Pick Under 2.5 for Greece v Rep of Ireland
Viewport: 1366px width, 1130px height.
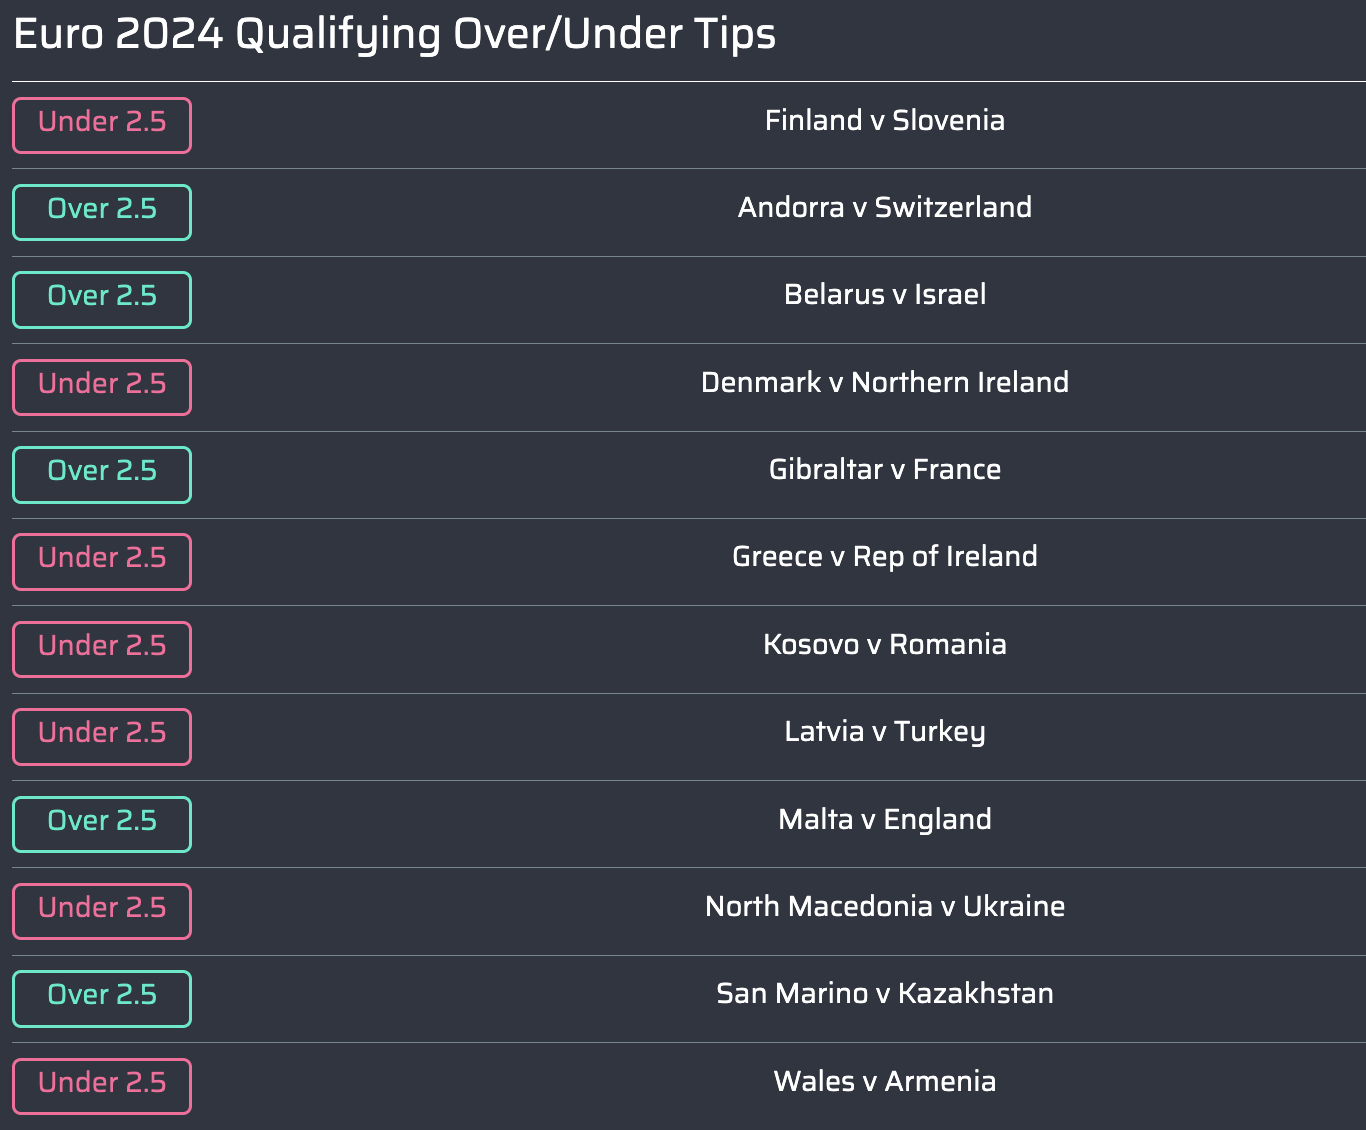tap(102, 561)
